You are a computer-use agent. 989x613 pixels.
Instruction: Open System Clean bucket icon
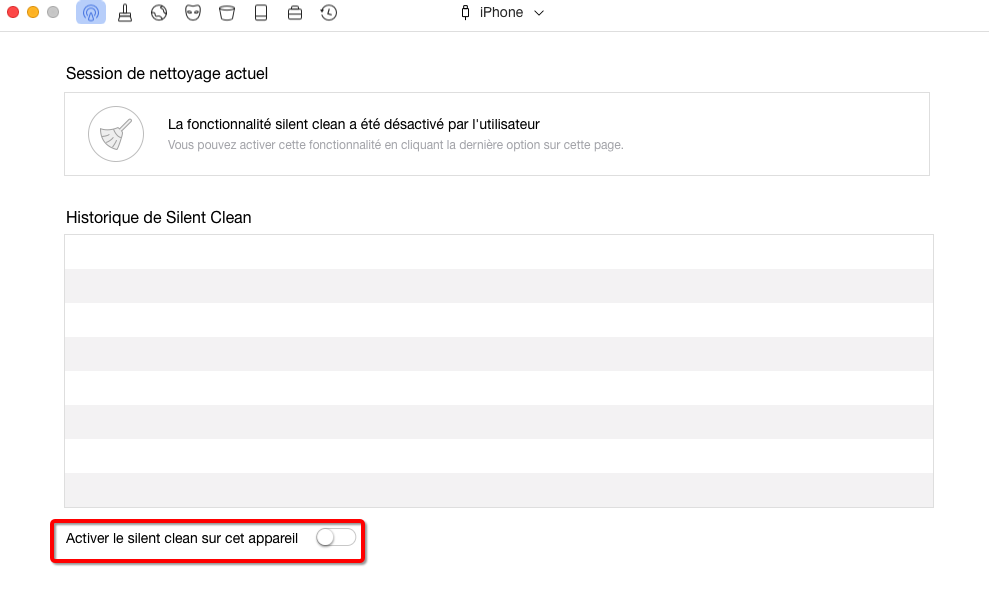click(227, 13)
